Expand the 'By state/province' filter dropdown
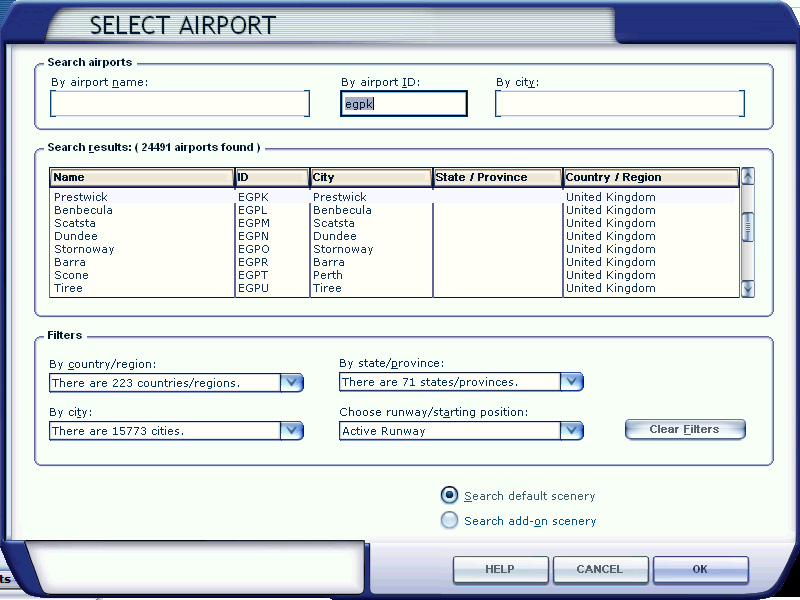Image resolution: width=800 pixels, height=600 pixels. click(x=571, y=382)
